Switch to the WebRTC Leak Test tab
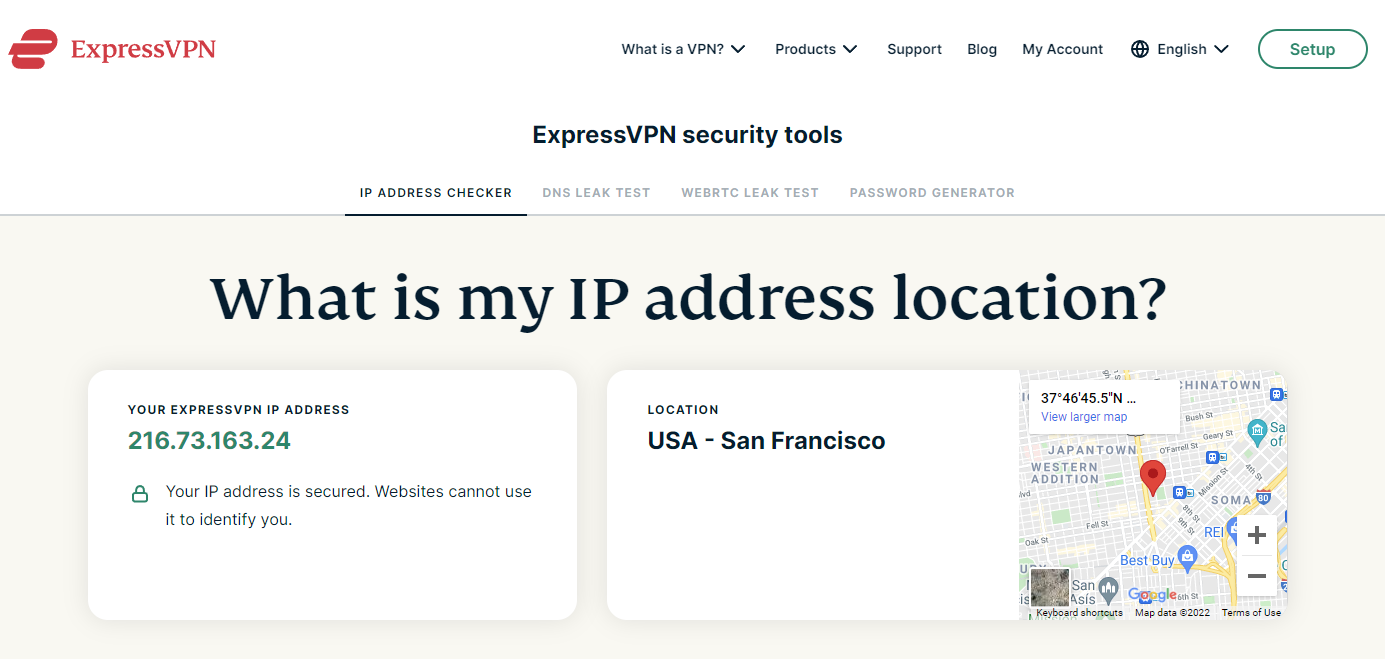Screen dimensions: 1385x659 pyautogui.click(x=750, y=193)
